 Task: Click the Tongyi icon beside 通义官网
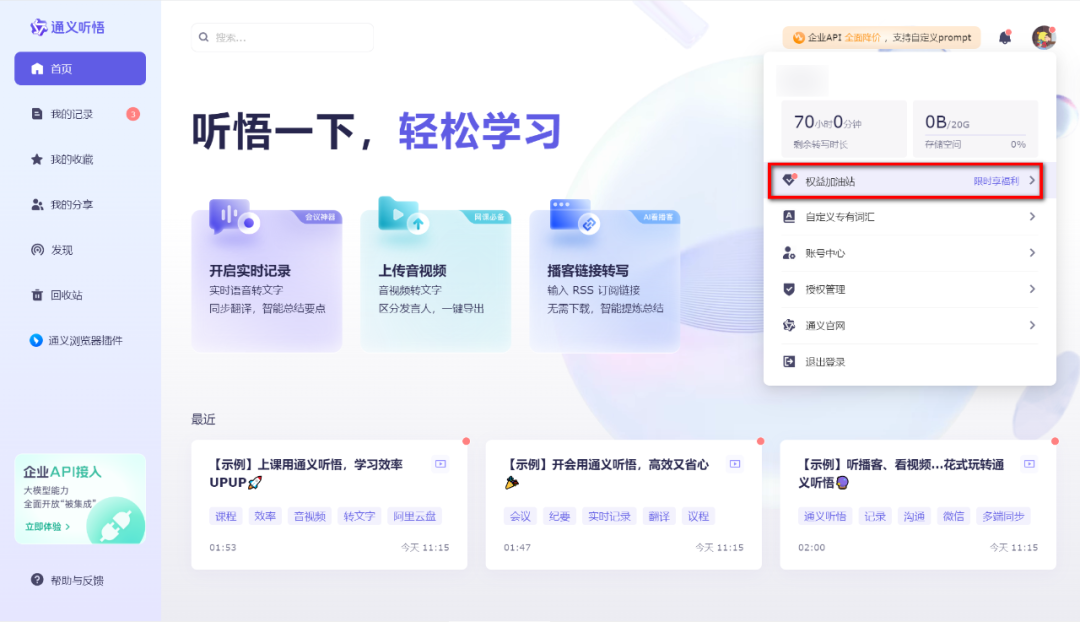click(789, 325)
